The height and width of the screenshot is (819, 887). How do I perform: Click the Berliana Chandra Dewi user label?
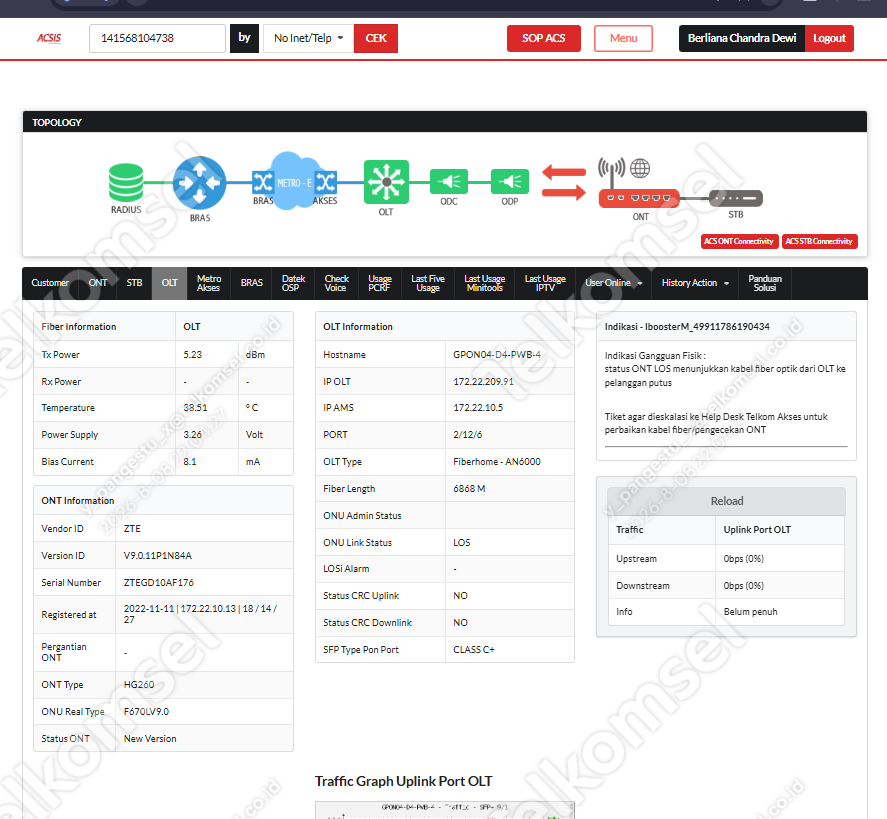point(742,38)
